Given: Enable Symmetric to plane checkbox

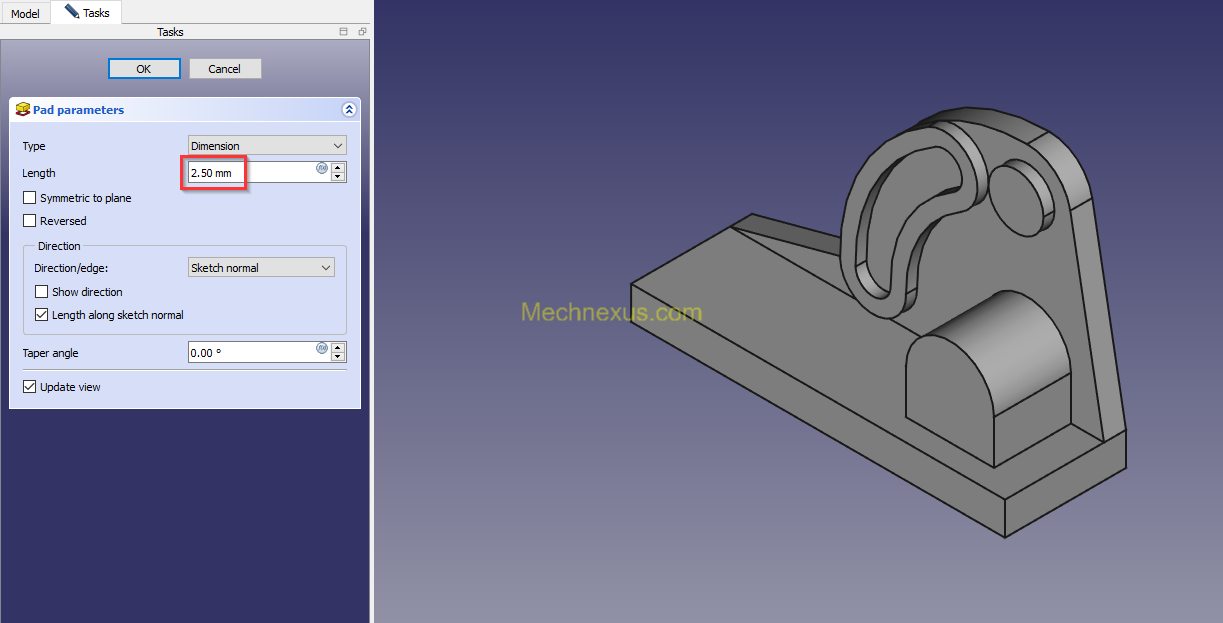Looking at the screenshot, I should coord(29,198).
